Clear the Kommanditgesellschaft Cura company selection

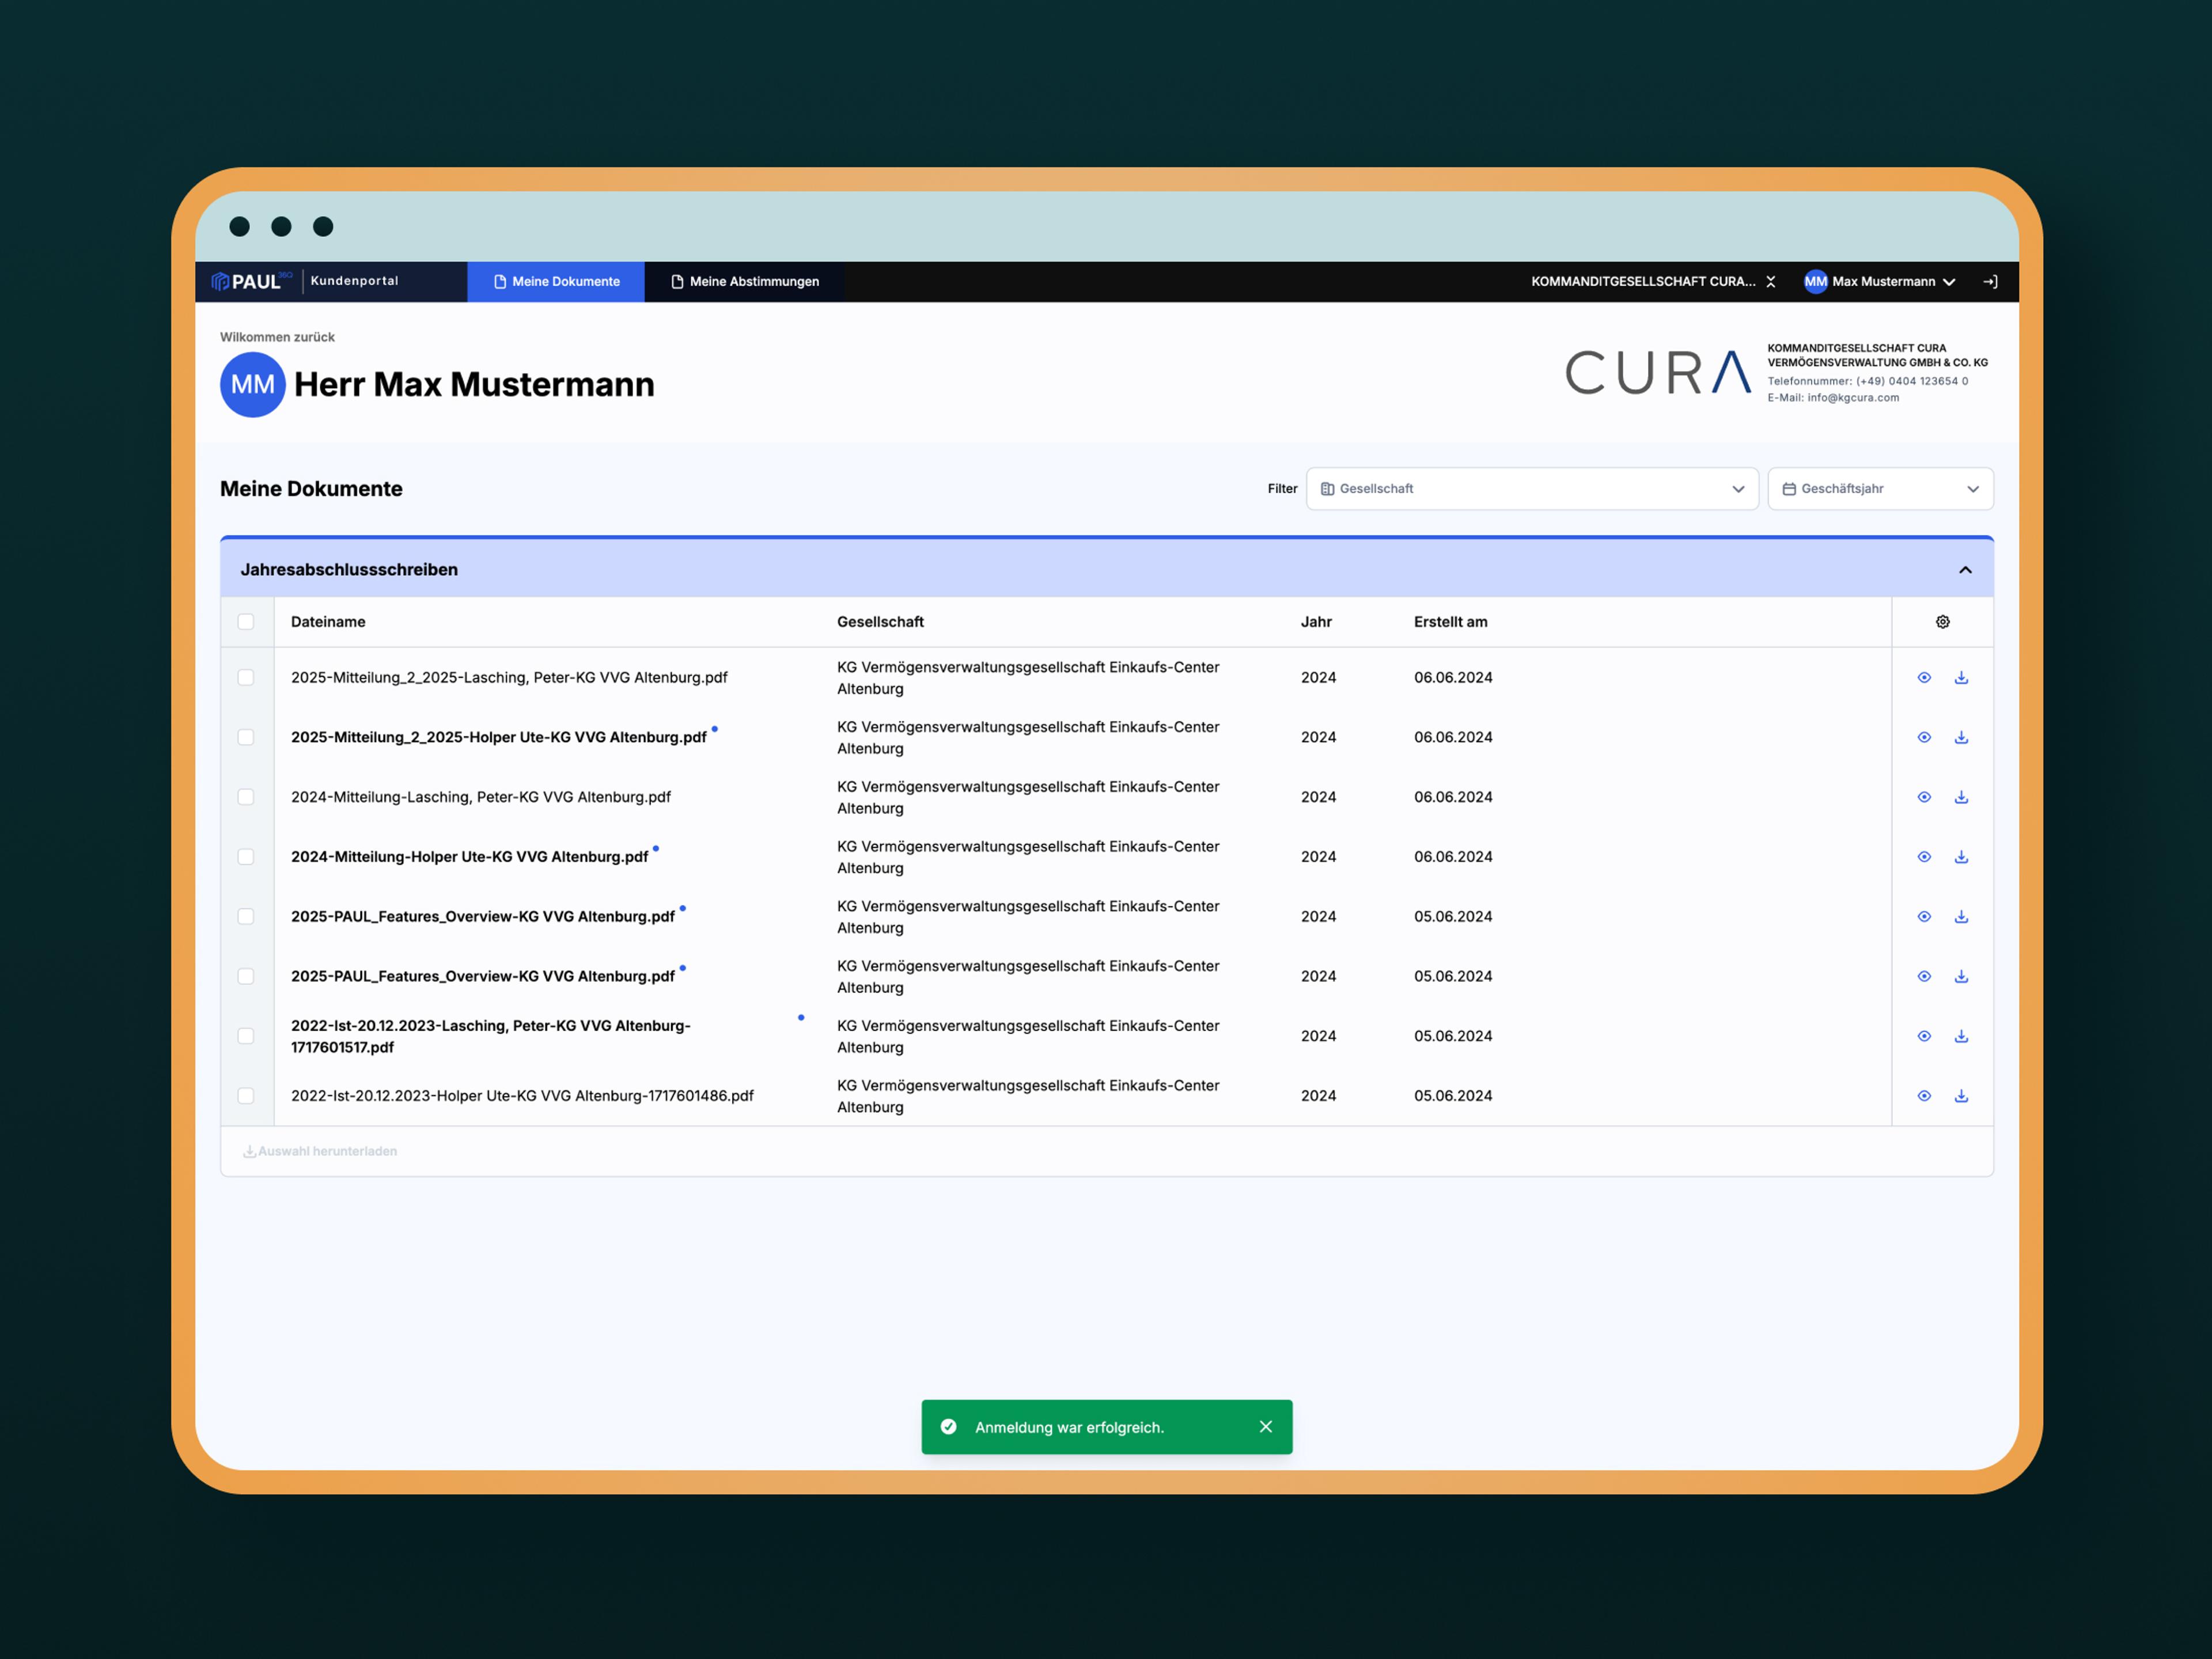[1771, 282]
